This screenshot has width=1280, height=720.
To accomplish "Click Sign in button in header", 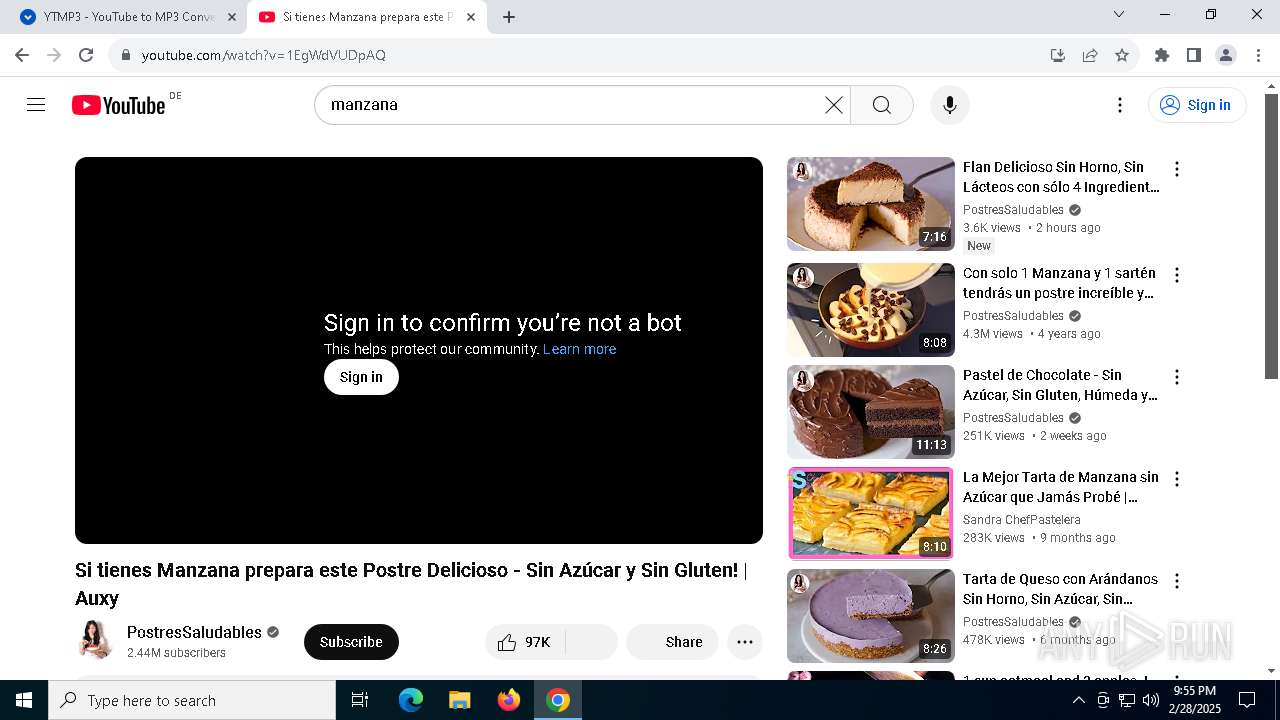I will (x=1197, y=105).
